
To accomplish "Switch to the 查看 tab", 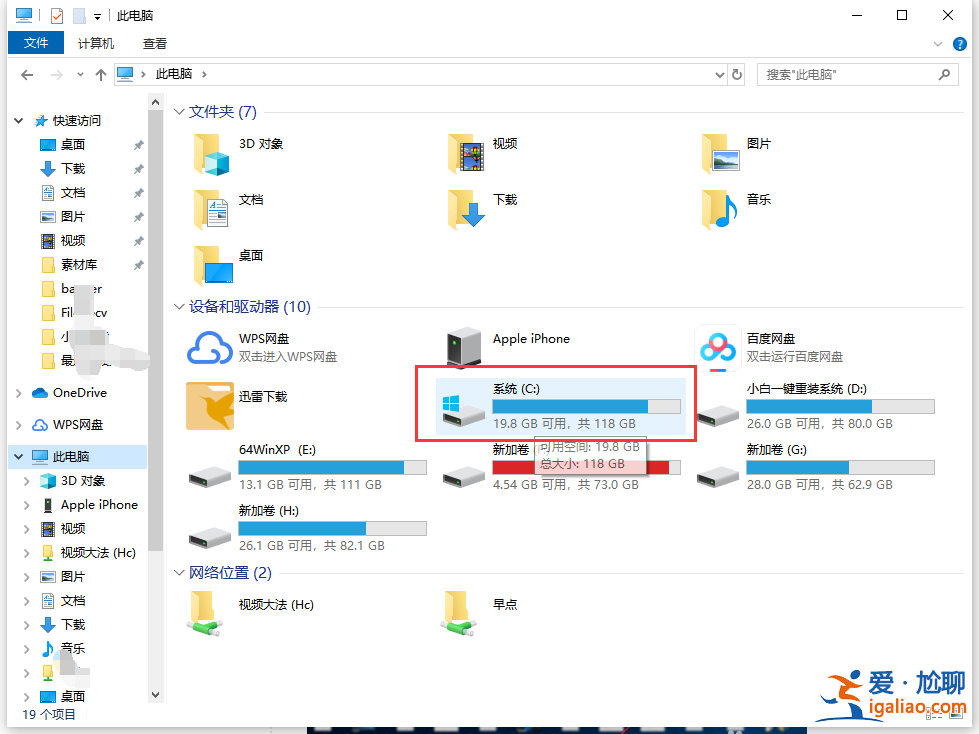I will point(154,43).
